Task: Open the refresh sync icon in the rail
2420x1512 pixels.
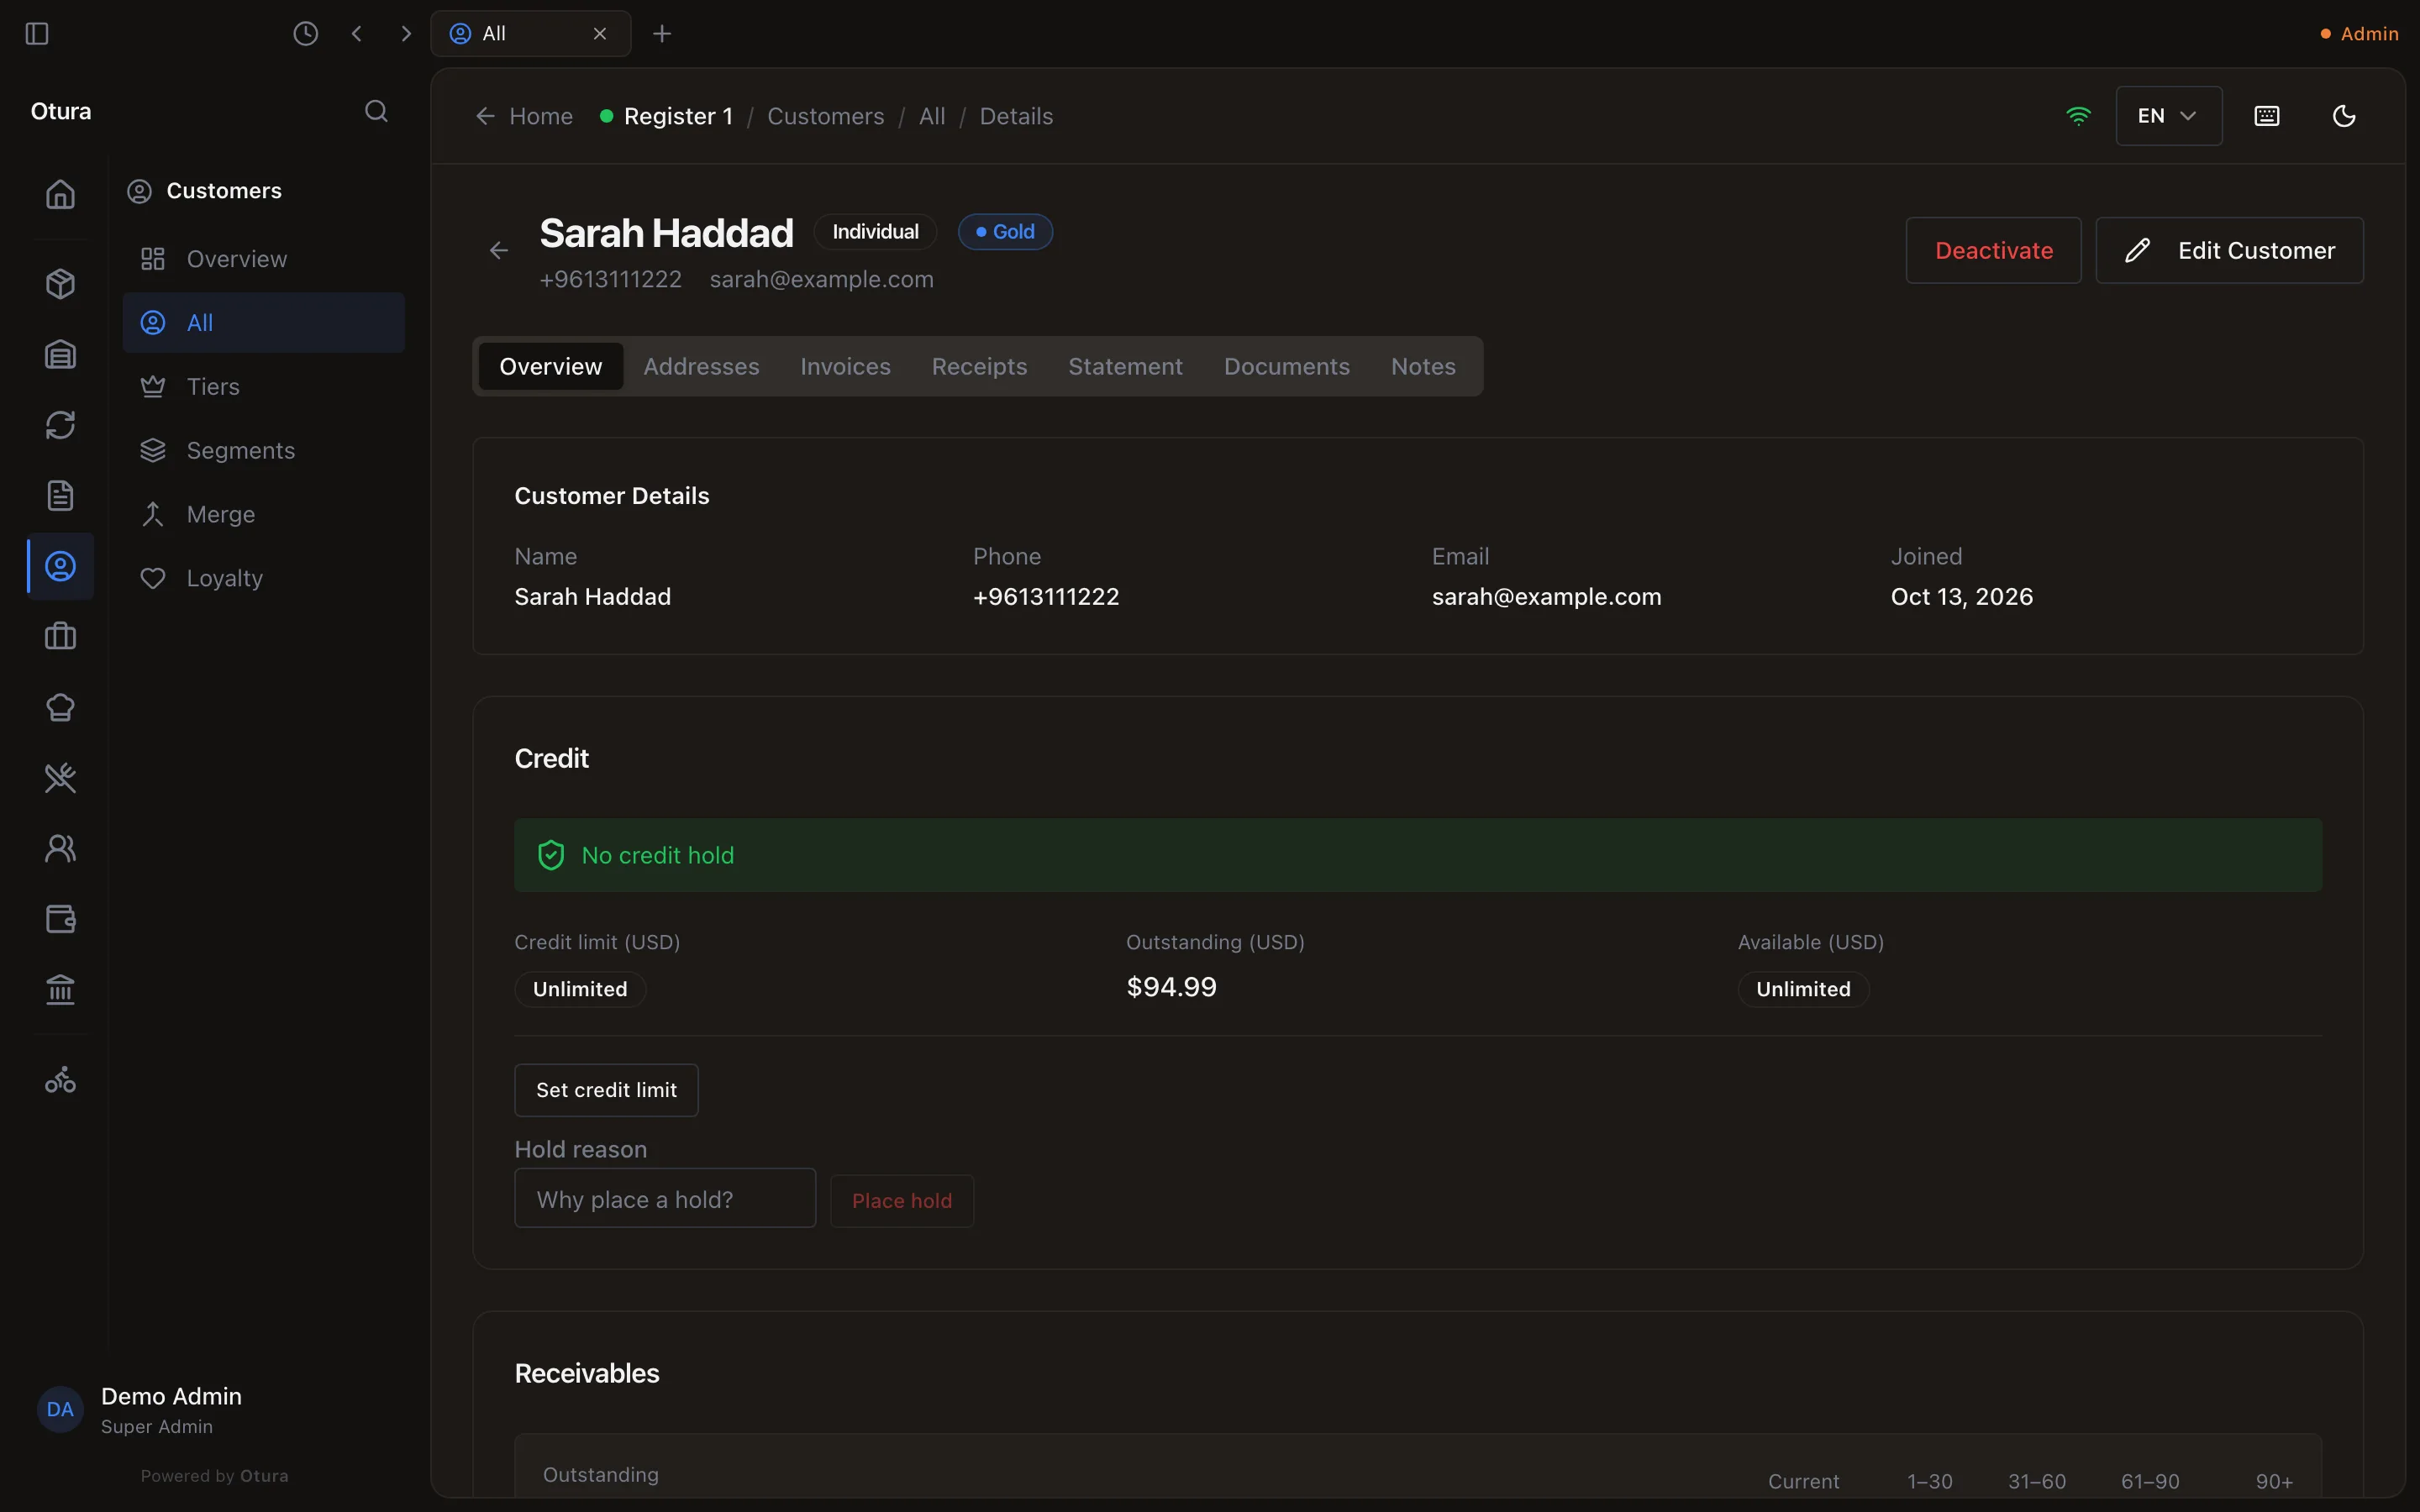Action: point(60,425)
